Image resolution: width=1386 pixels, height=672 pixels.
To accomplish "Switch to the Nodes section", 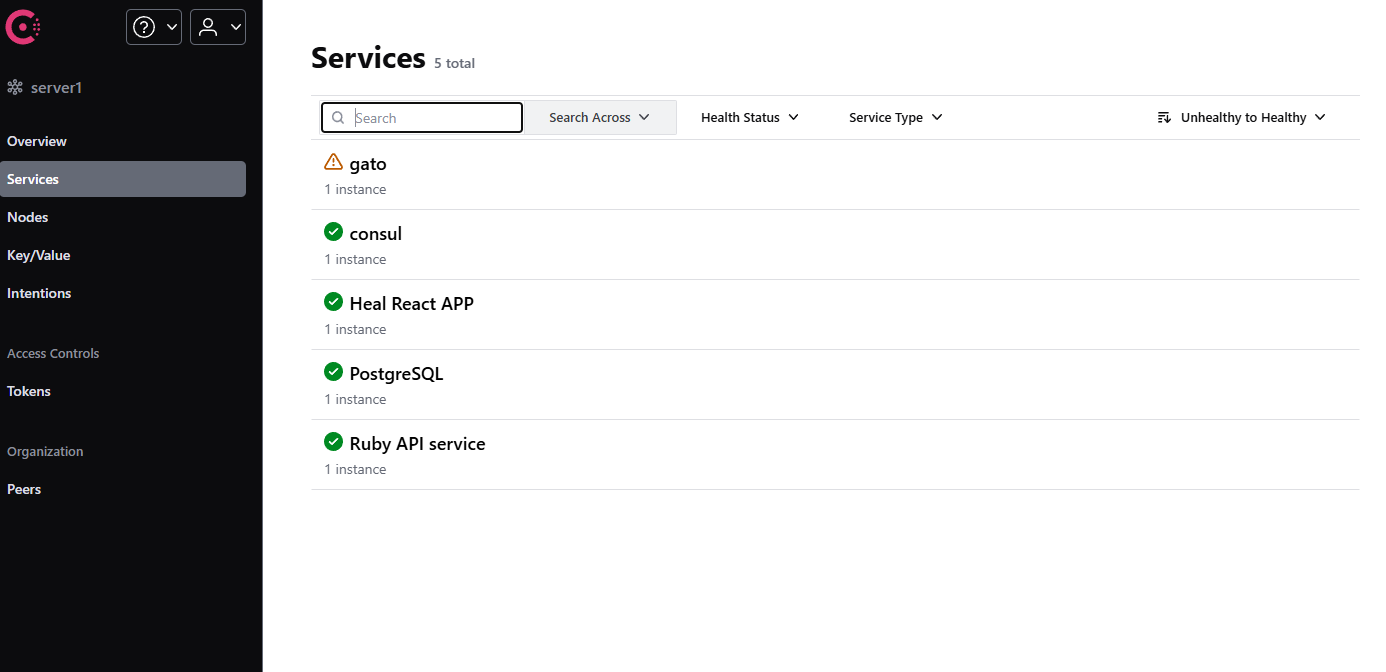I will (27, 217).
